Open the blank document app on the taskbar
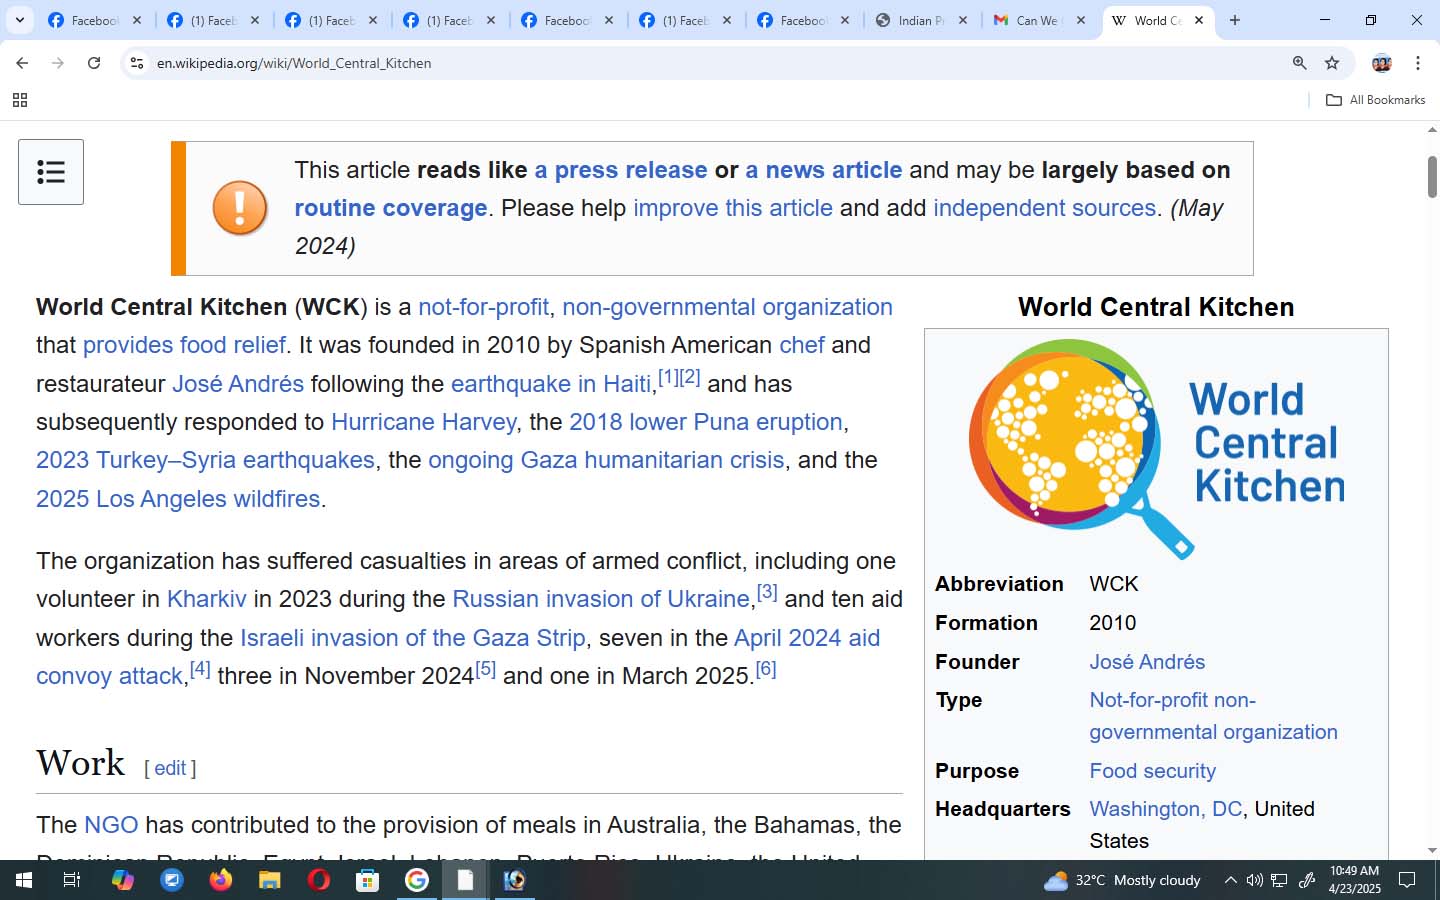1440x900 pixels. [x=466, y=880]
